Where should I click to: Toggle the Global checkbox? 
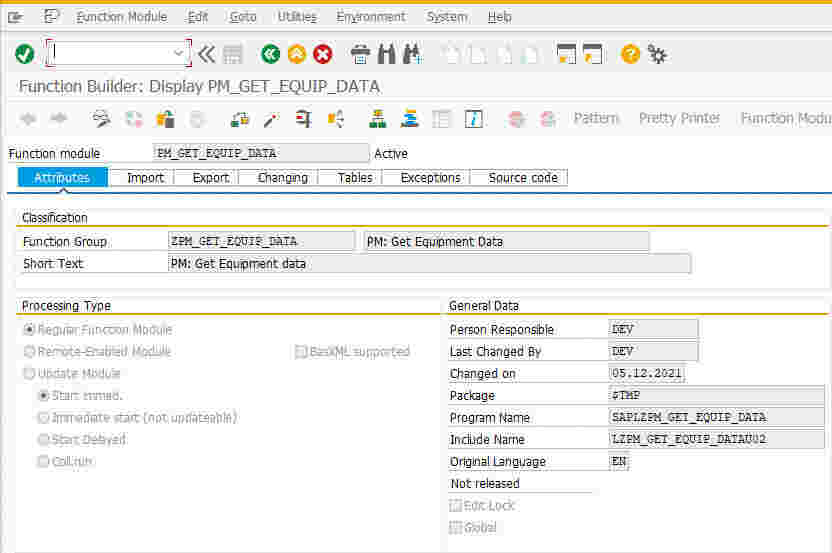pos(455,528)
